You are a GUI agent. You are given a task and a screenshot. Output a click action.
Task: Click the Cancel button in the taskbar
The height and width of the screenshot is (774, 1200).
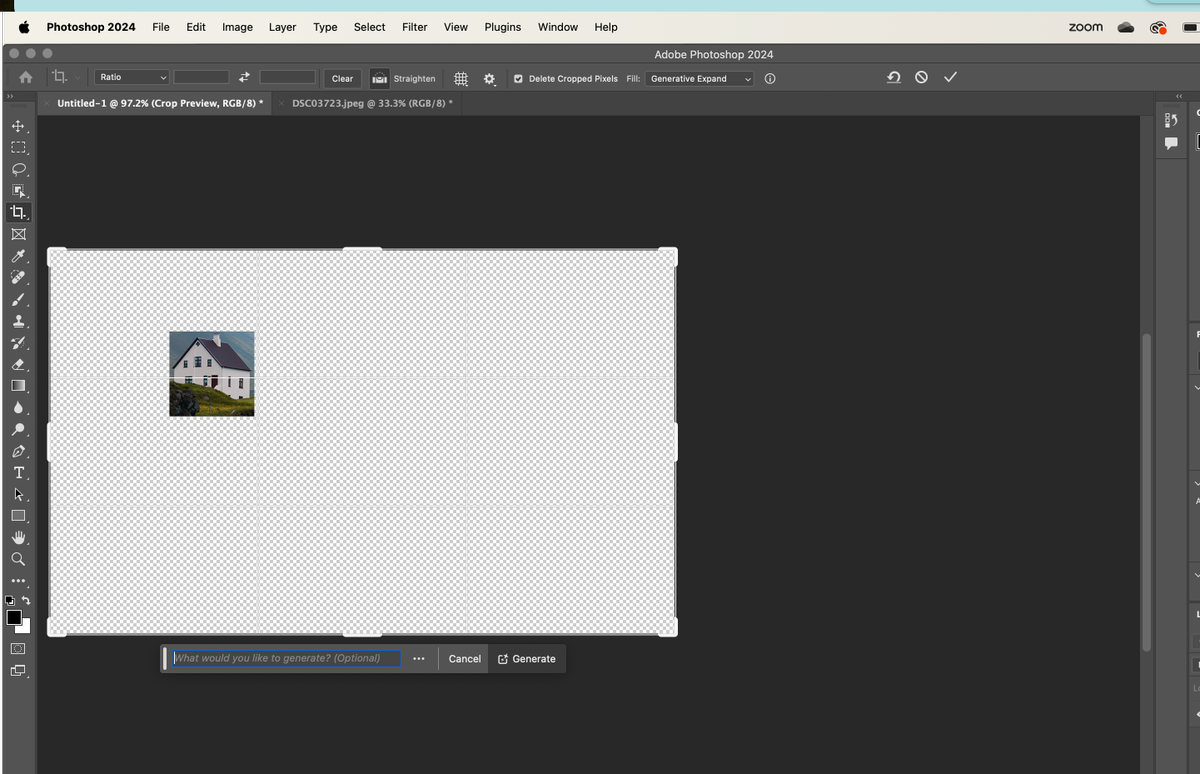[x=464, y=659]
